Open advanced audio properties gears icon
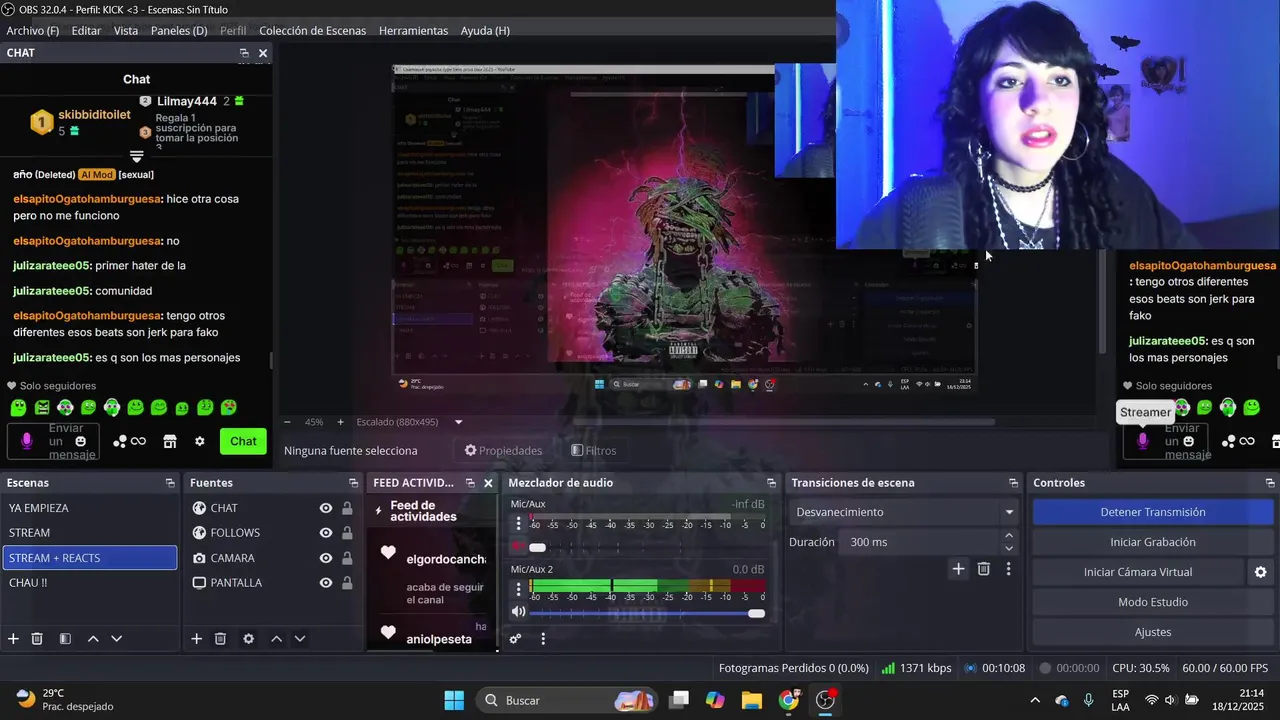The image size is (1280, 720). click(516, 639)
